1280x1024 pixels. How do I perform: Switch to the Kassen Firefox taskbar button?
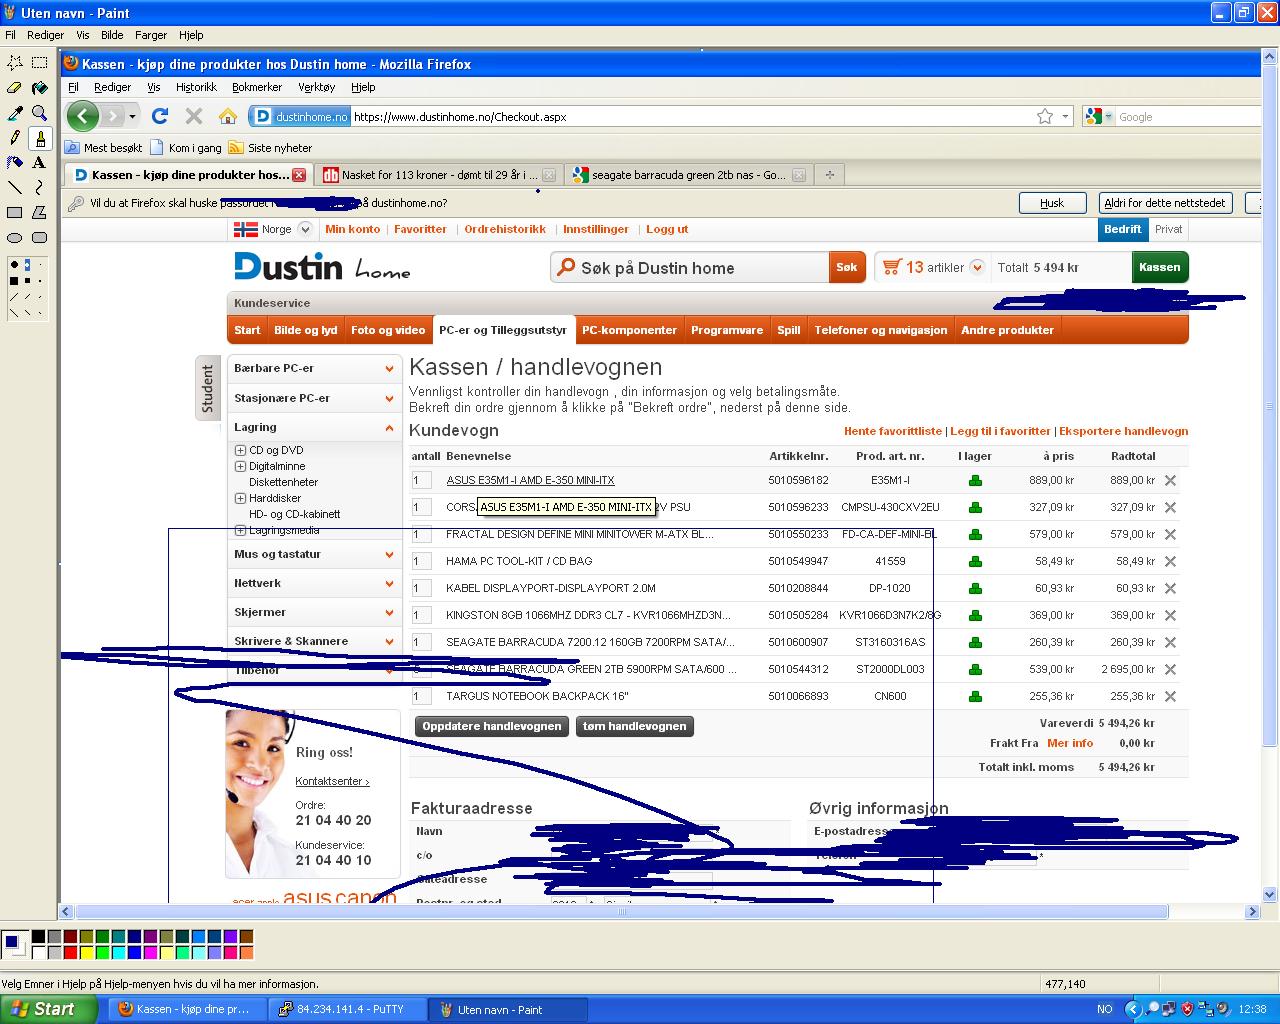[188, 1009]
